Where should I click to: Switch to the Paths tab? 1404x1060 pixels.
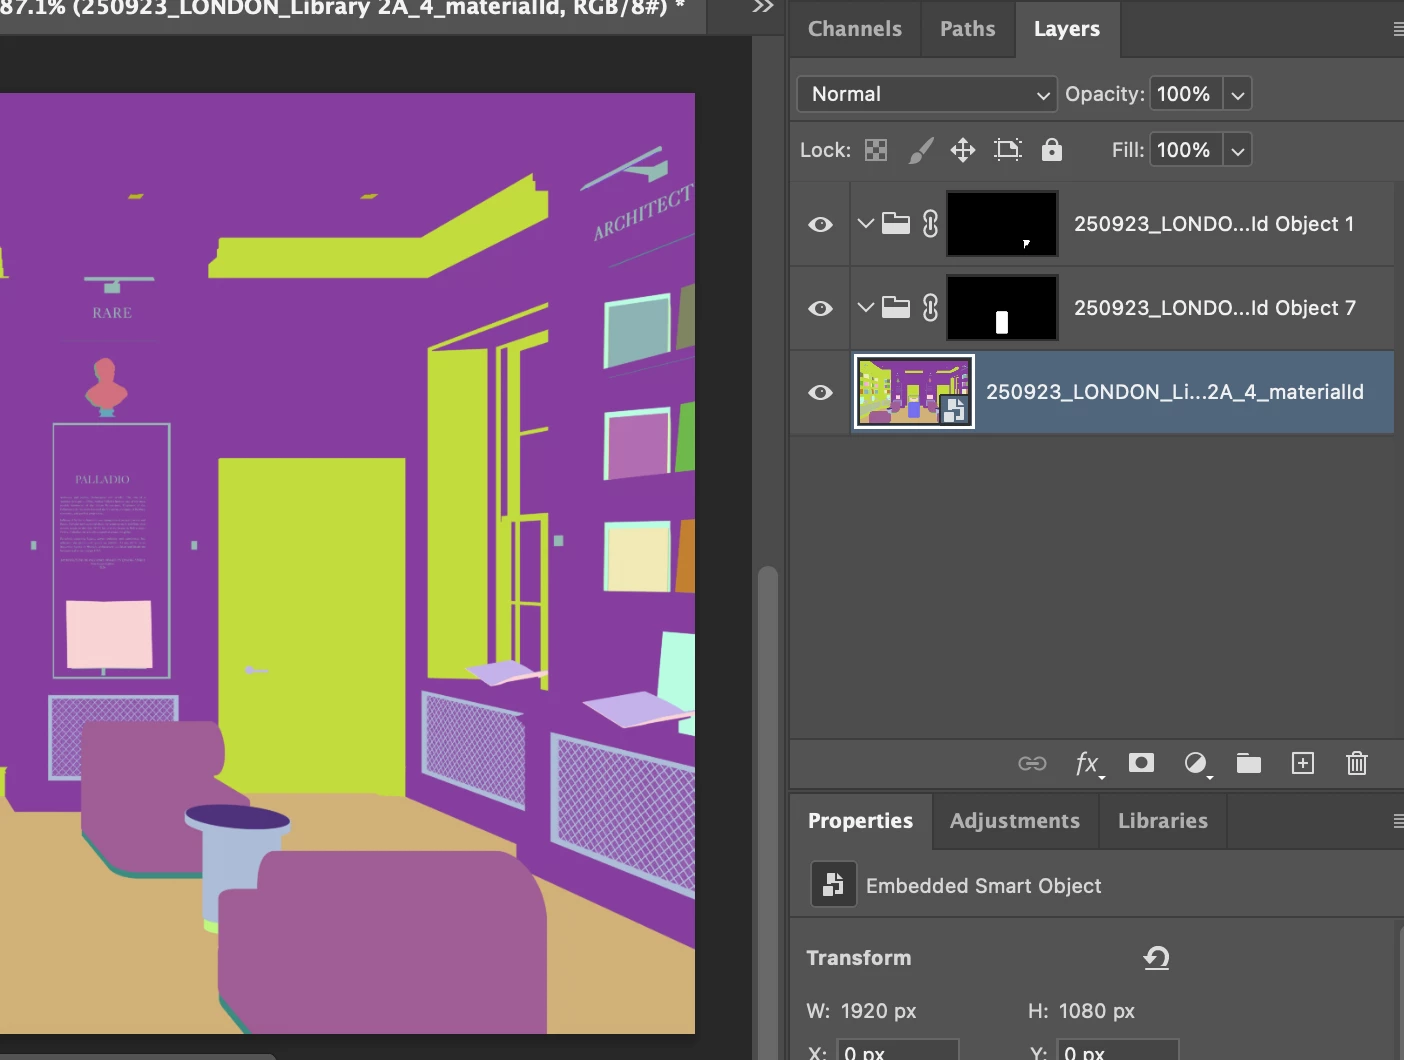tap(967, 29)
